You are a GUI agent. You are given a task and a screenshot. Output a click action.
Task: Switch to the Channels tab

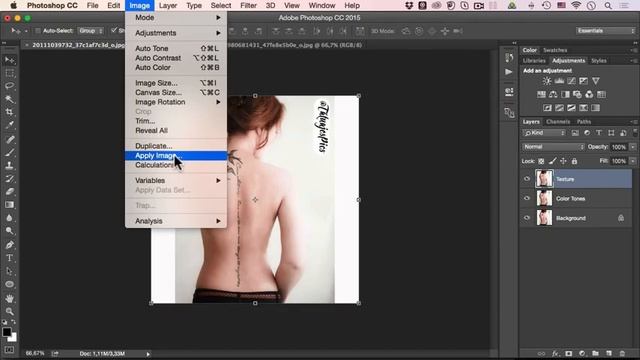pyautogui.click(x=558, y=122)
